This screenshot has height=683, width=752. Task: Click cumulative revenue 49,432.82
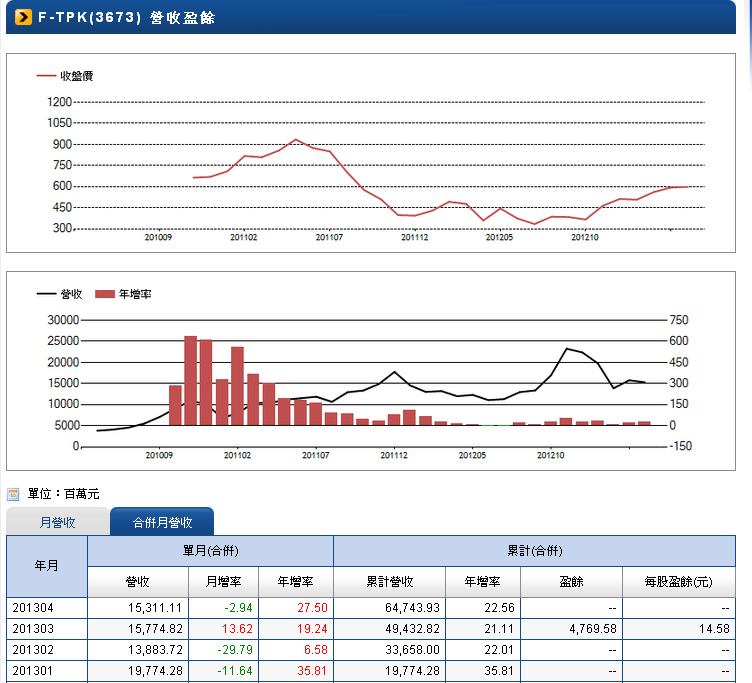coord(412,629)
